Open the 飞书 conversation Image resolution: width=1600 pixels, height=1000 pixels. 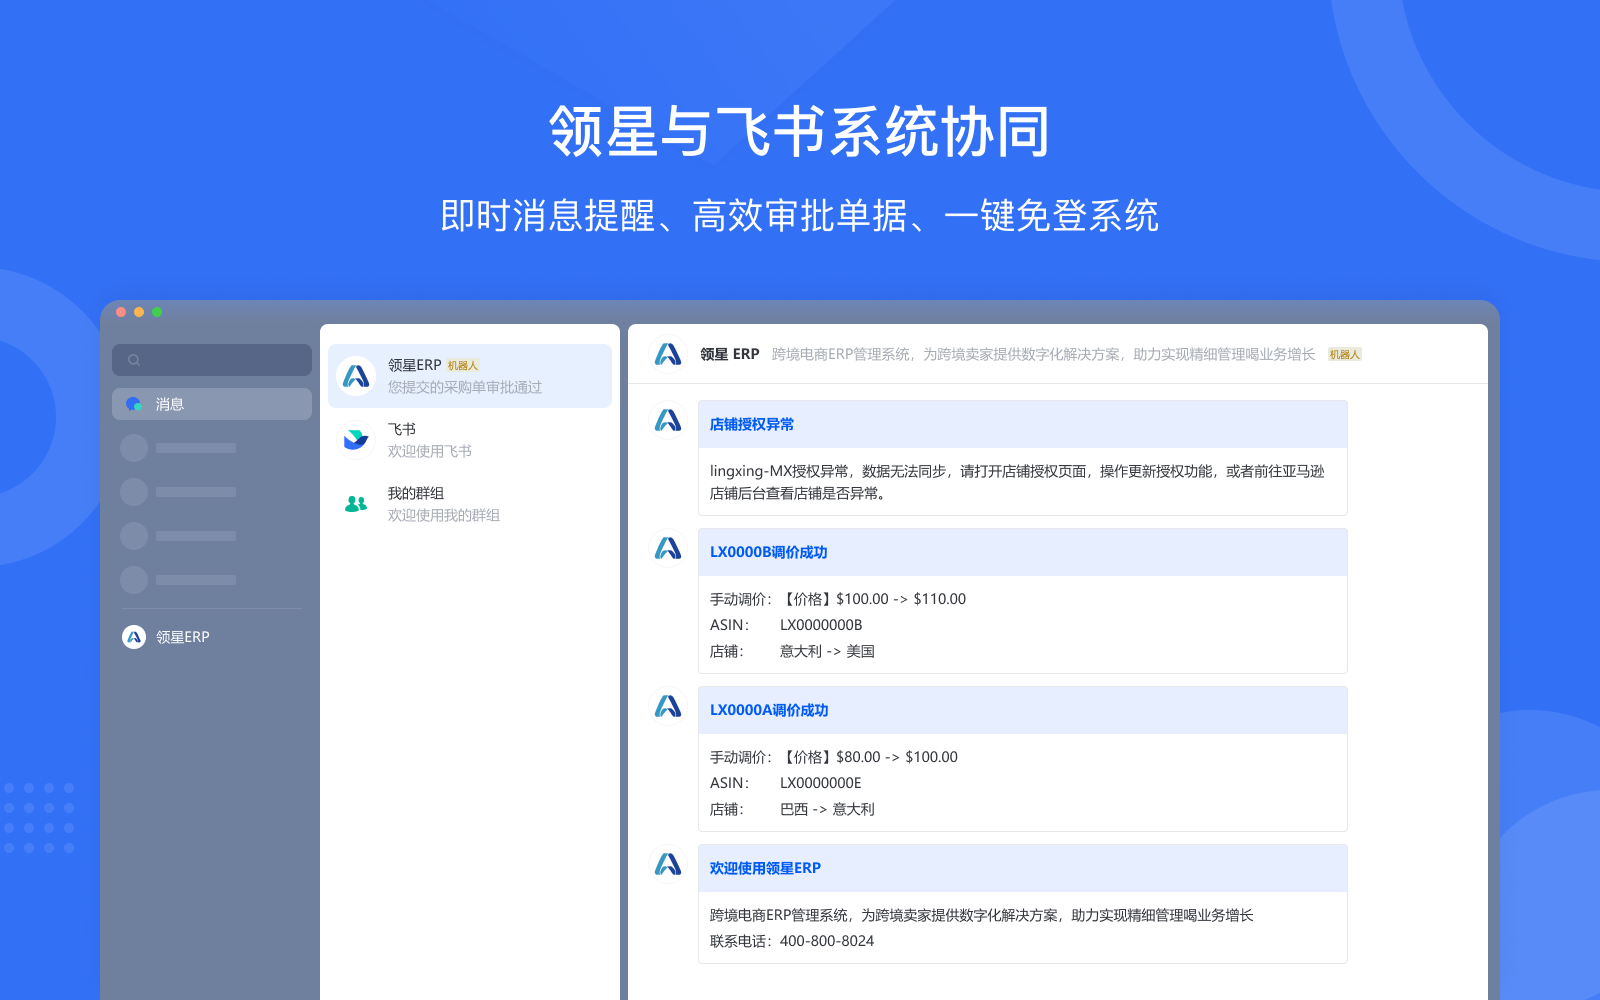click(470, 440)
